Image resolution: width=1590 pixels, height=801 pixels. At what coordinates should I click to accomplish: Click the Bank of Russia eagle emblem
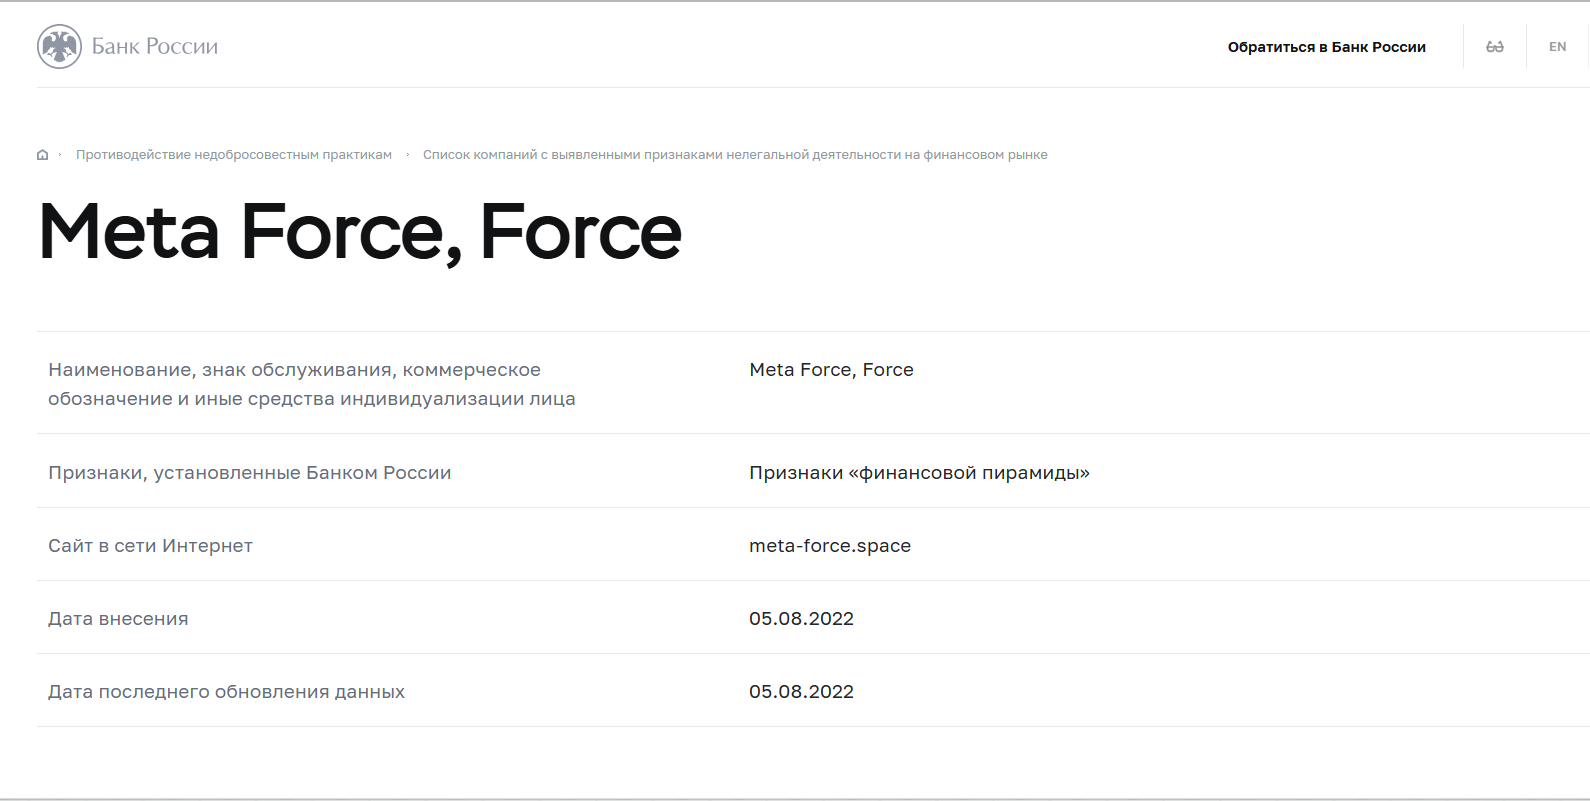(x=59, y=46)
